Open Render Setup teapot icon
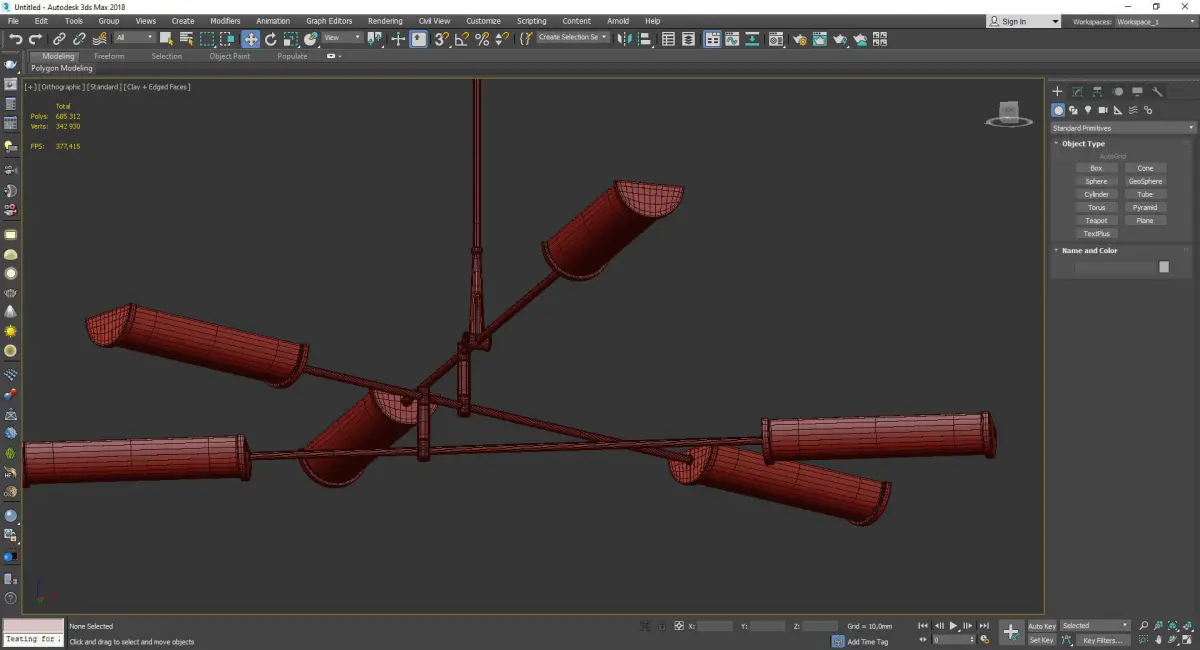The width and height of the screenshot is (1200, 650). (x=799, y=39)
